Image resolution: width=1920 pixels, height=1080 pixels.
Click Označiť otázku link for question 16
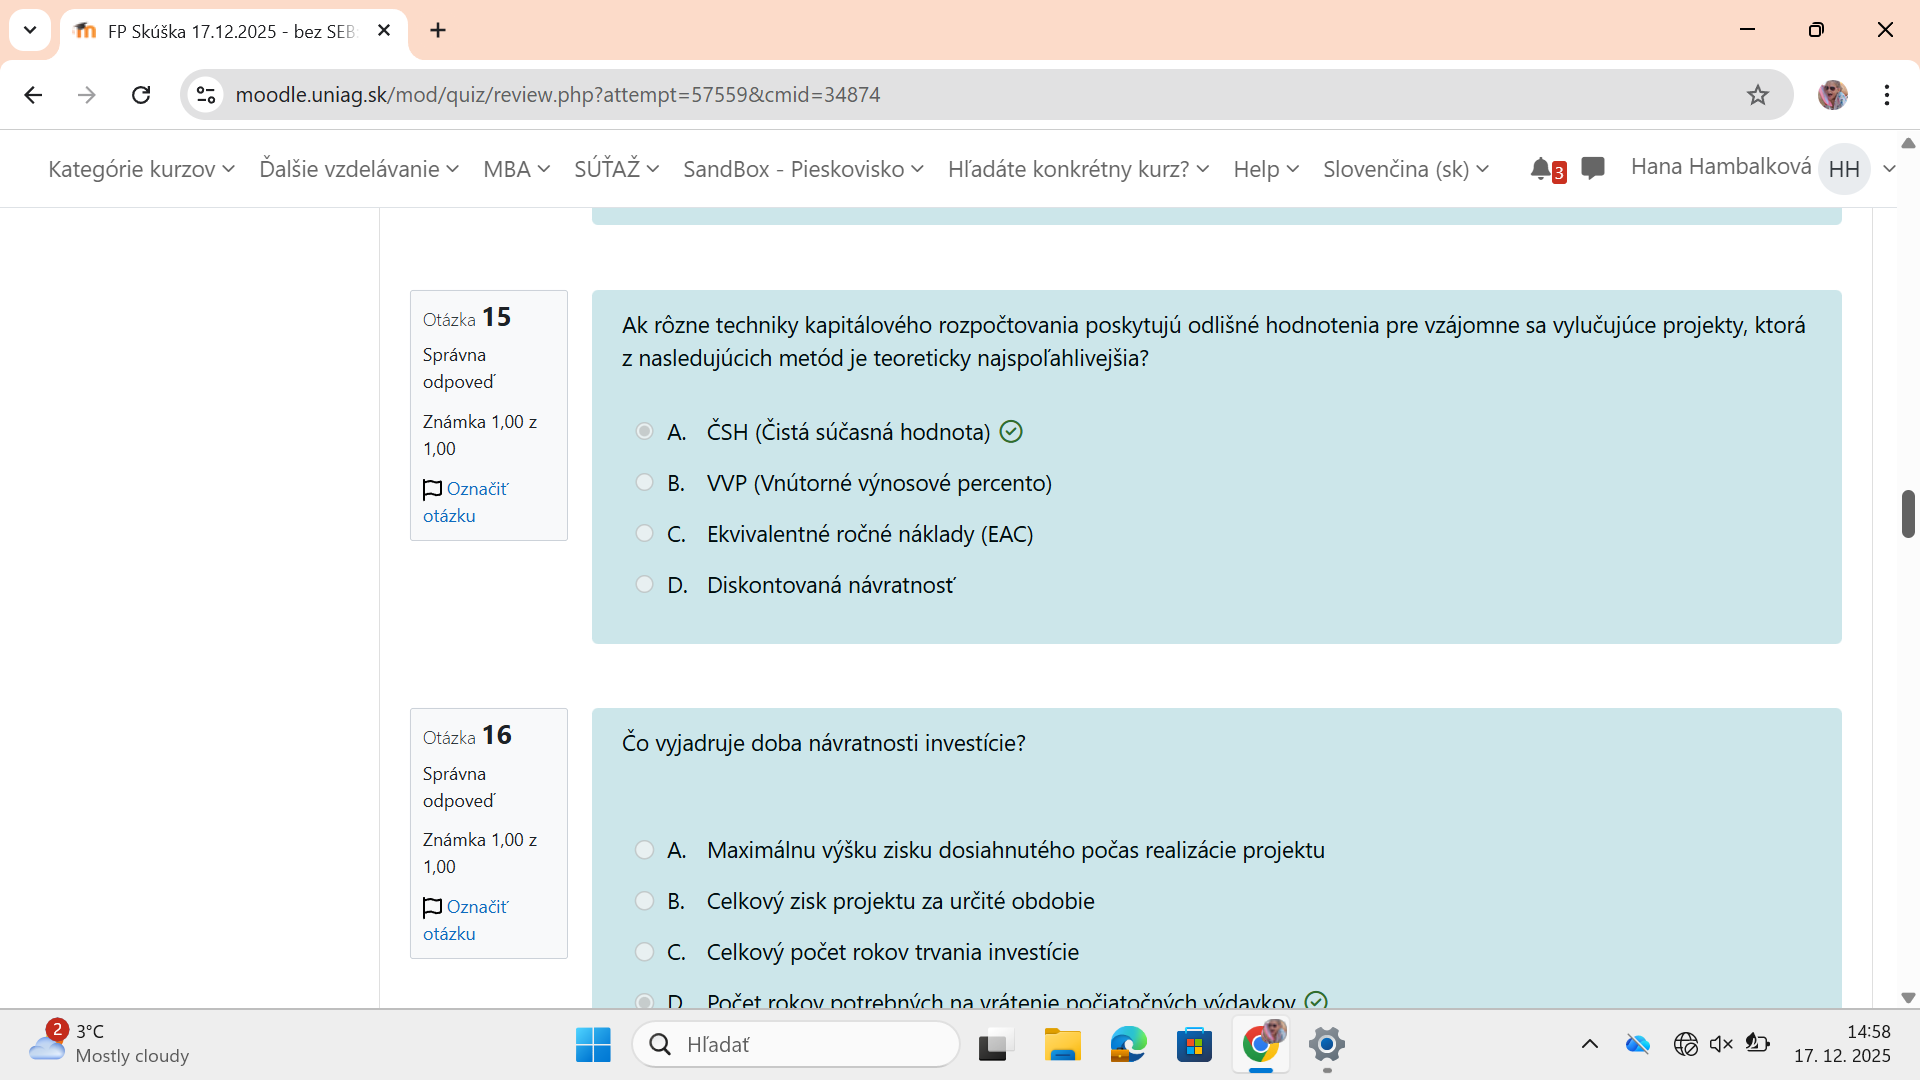point(476,907)
